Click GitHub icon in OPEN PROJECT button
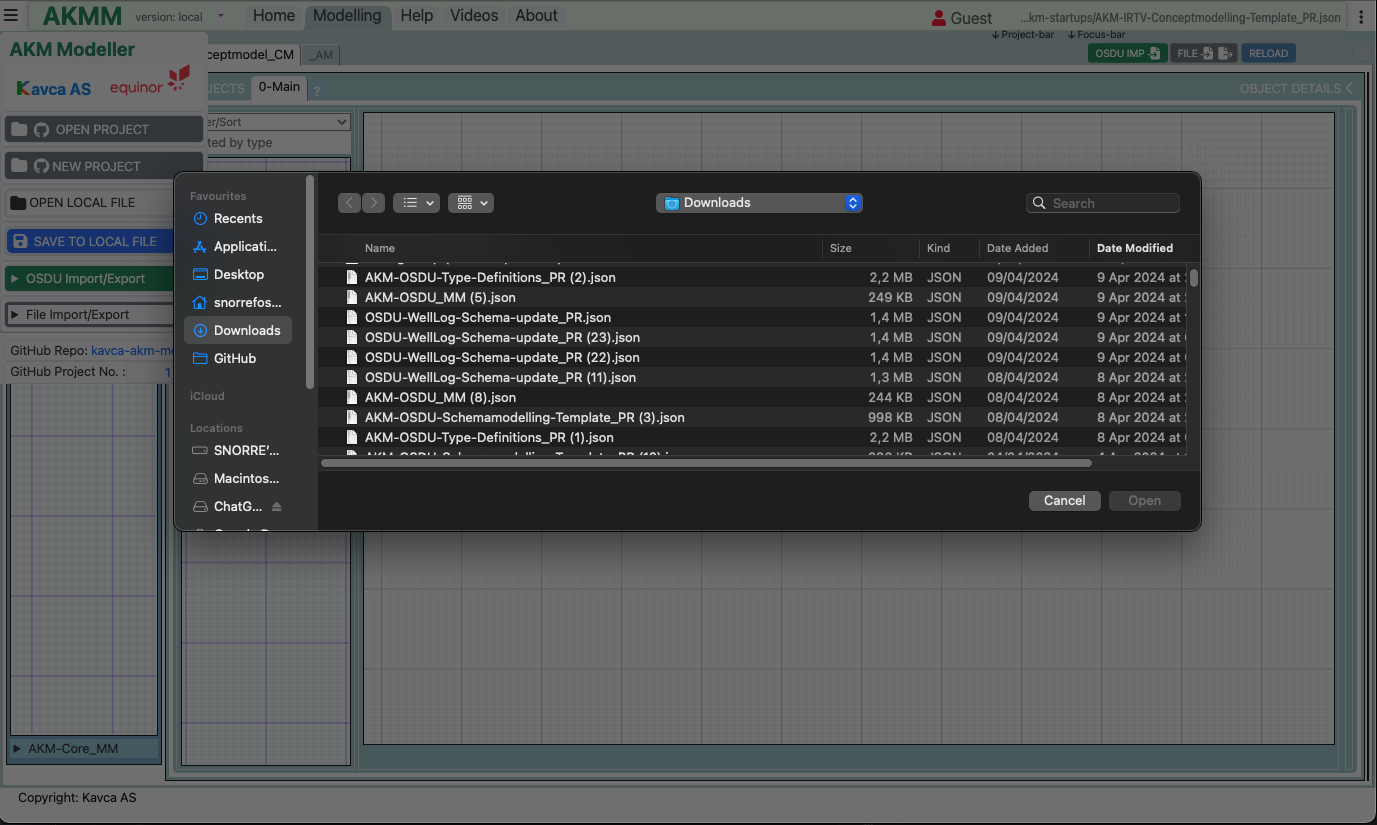The image size is (1377, 825). tap(41, 129)
